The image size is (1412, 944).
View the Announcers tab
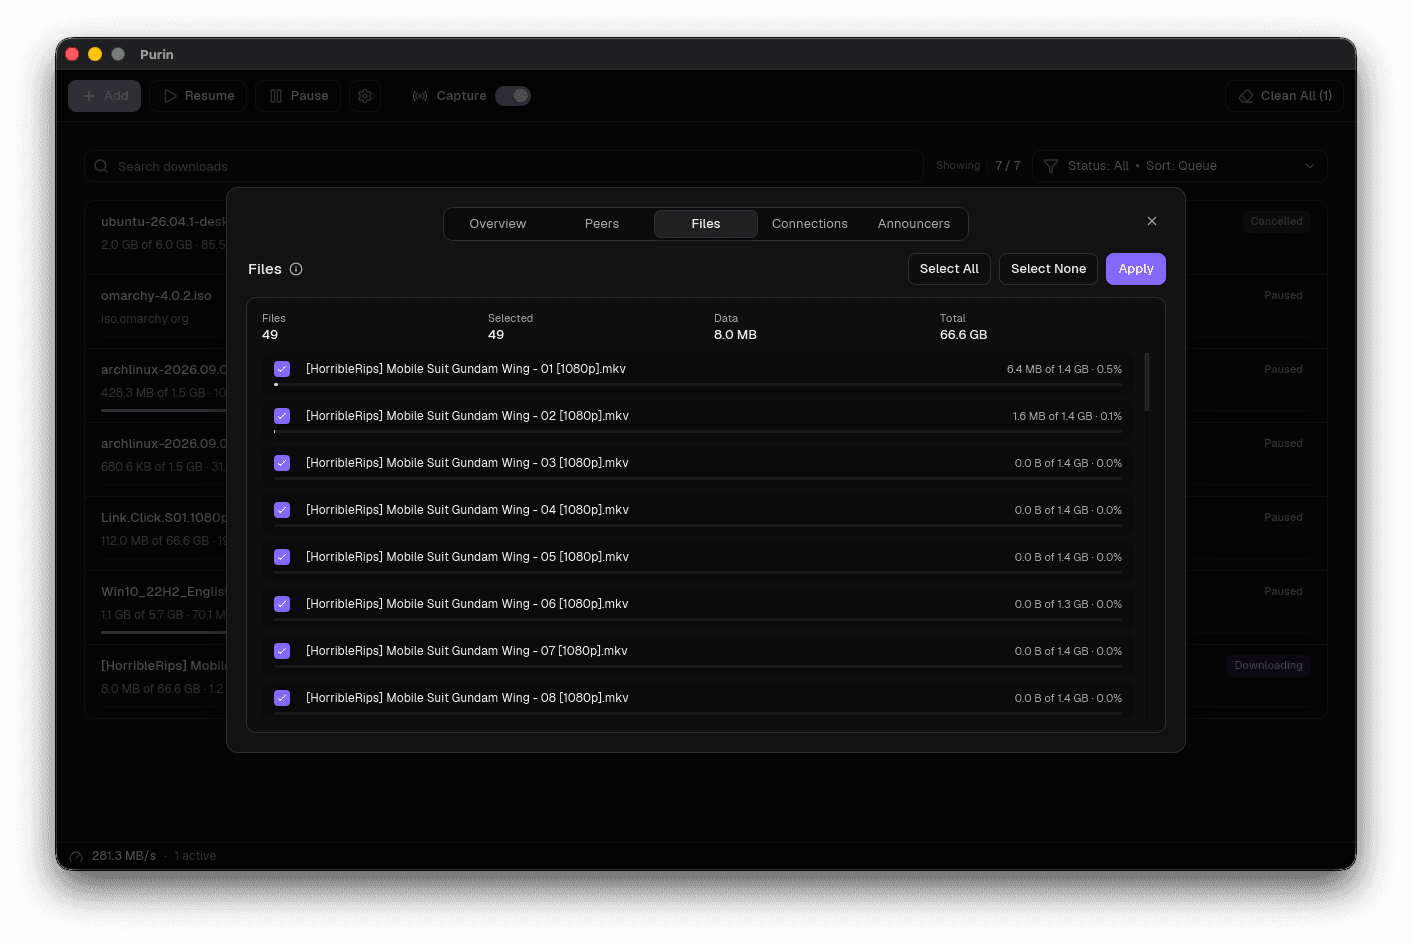(914, 224)
